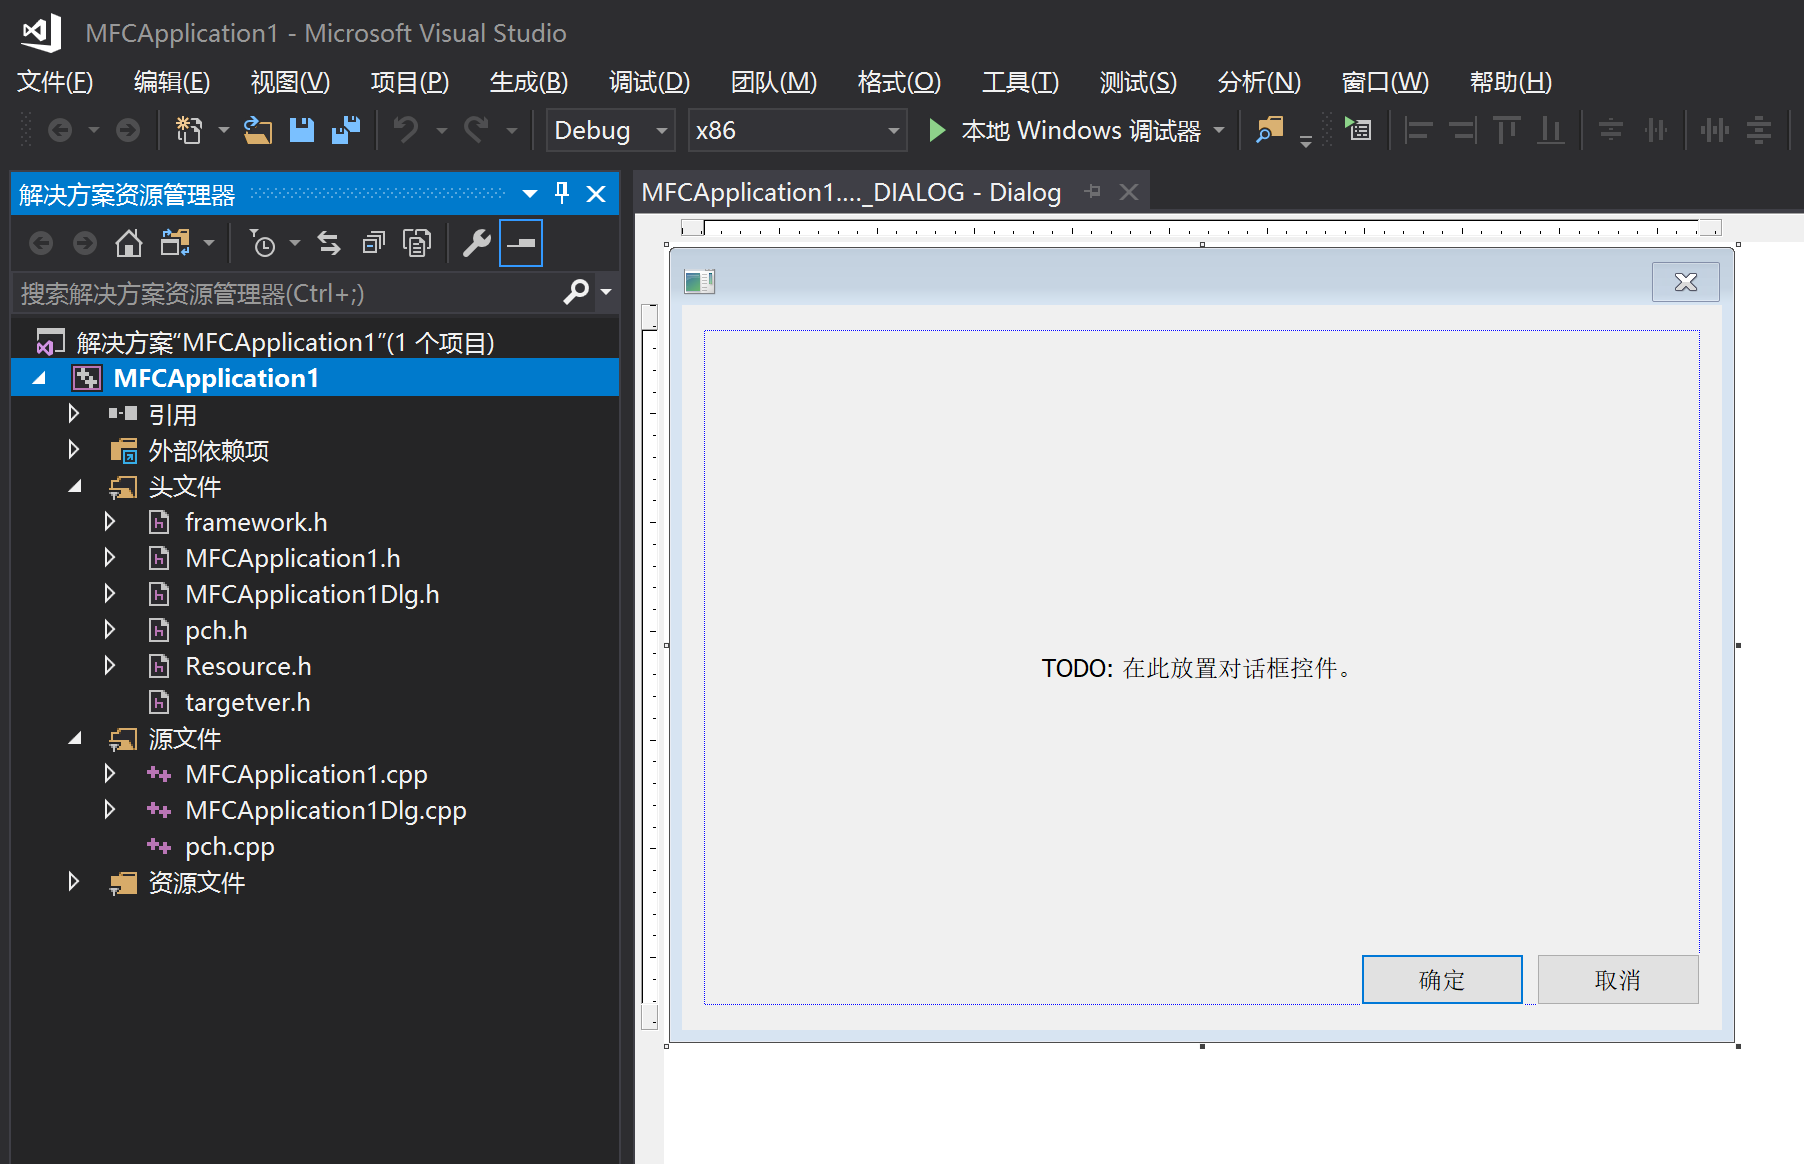Open the 编辑(E) menu

click(172, 82)
